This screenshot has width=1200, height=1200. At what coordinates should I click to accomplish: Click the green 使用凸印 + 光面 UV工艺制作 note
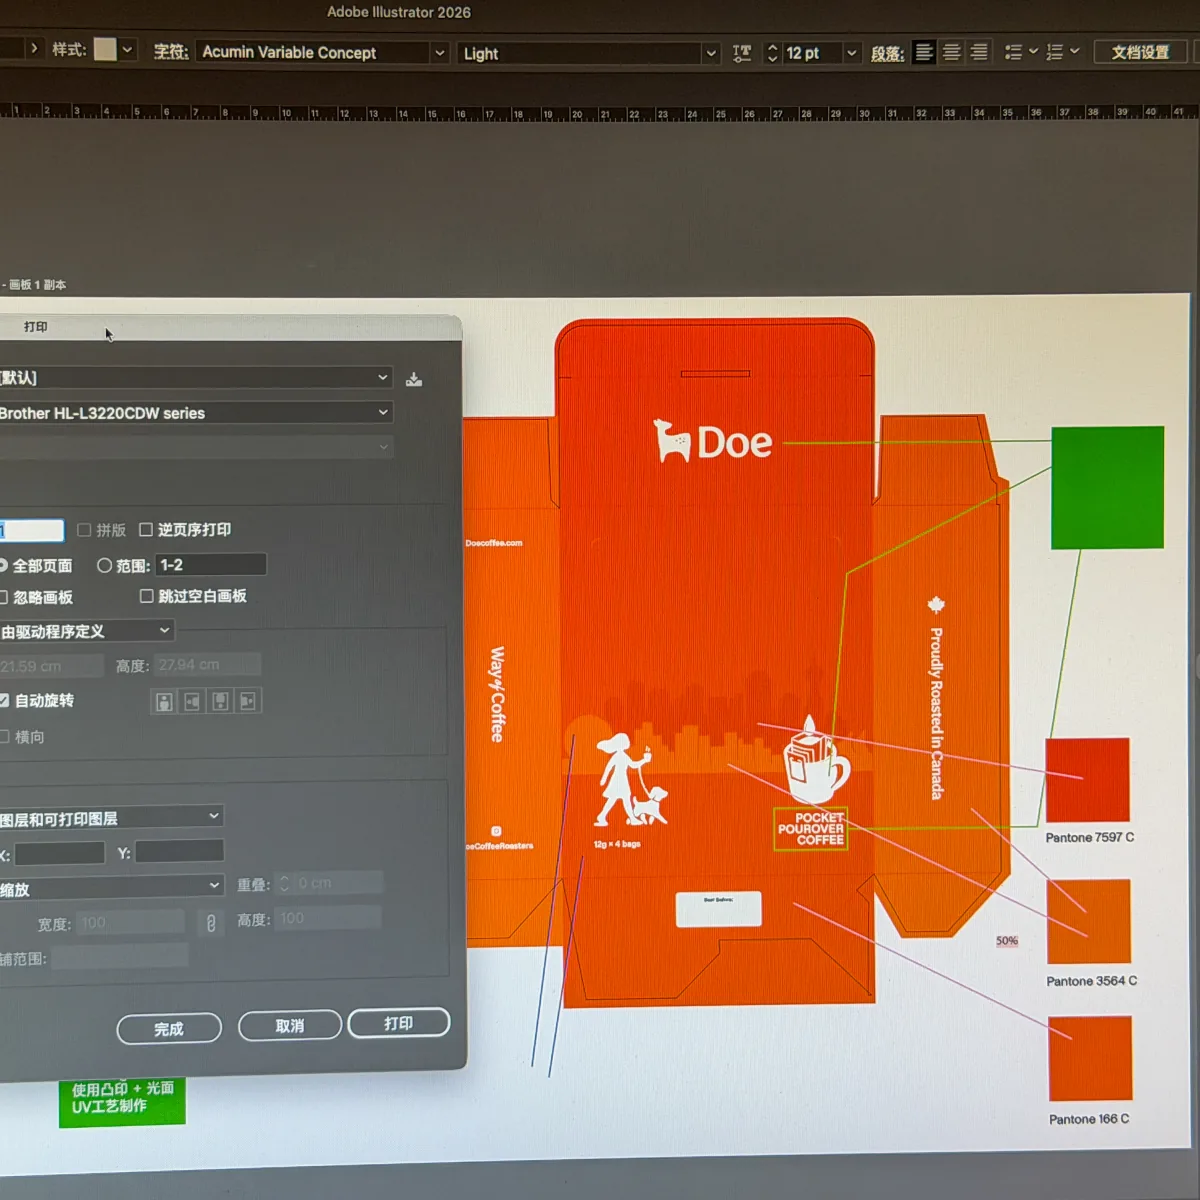(123, 1102)
